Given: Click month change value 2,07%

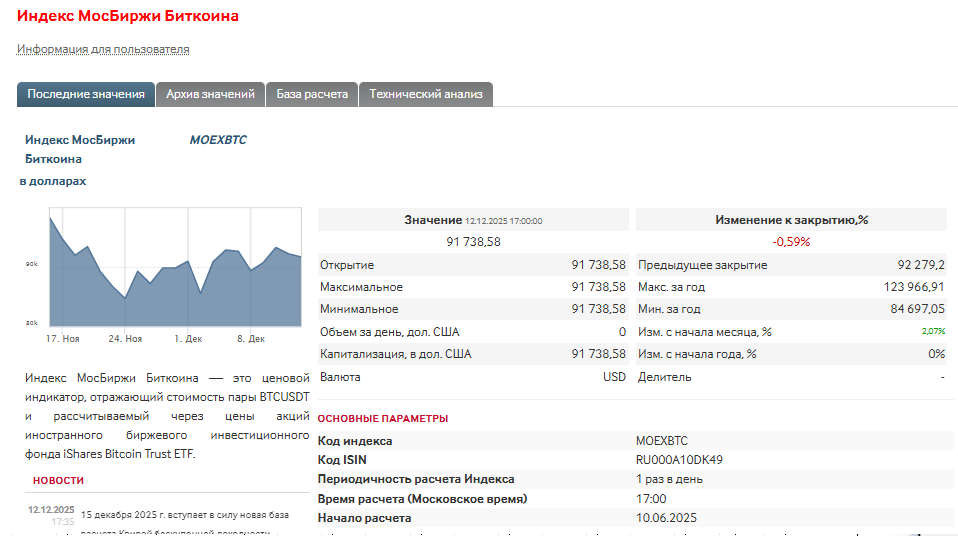Looking at the screenshot, I should [933, 331].
